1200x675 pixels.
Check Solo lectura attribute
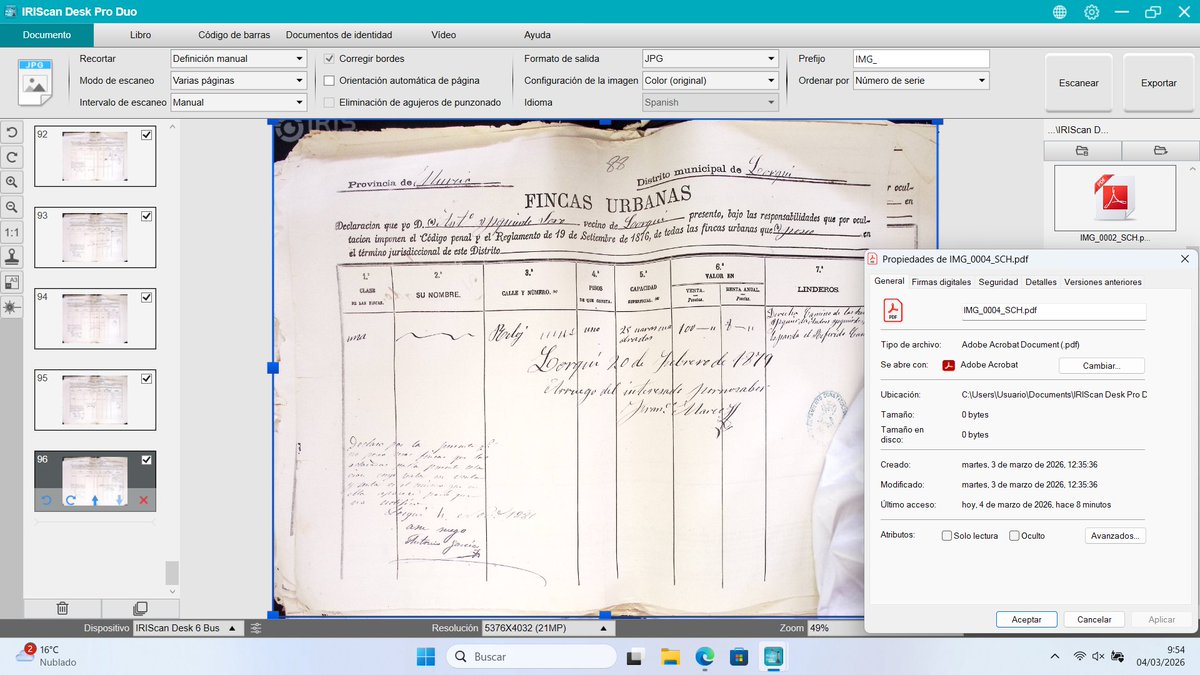click(947, 536)
